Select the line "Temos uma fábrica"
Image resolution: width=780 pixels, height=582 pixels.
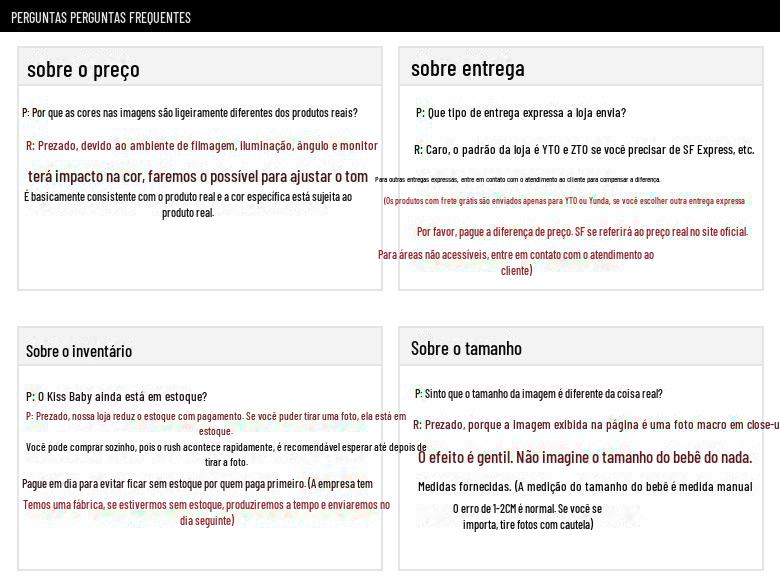[206, 512]
